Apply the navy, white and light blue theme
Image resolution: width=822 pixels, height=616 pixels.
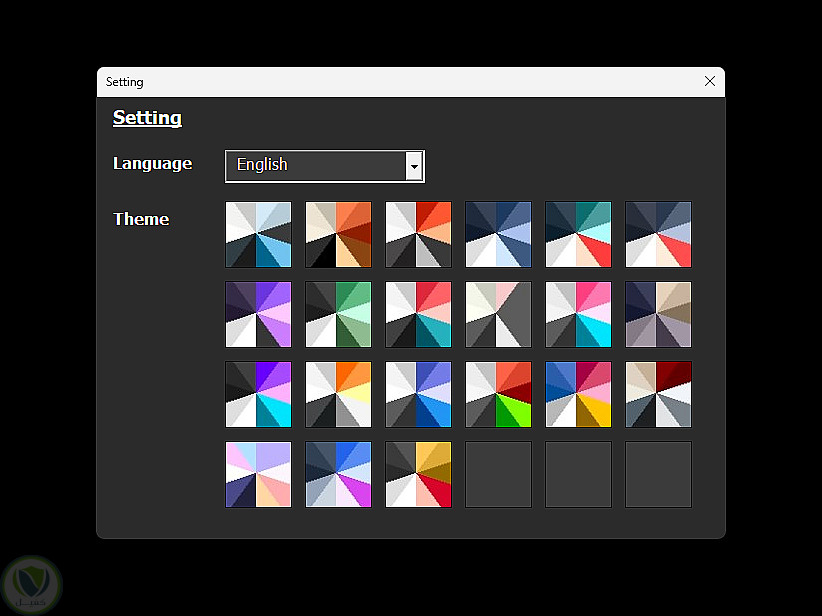coord(498,234)
